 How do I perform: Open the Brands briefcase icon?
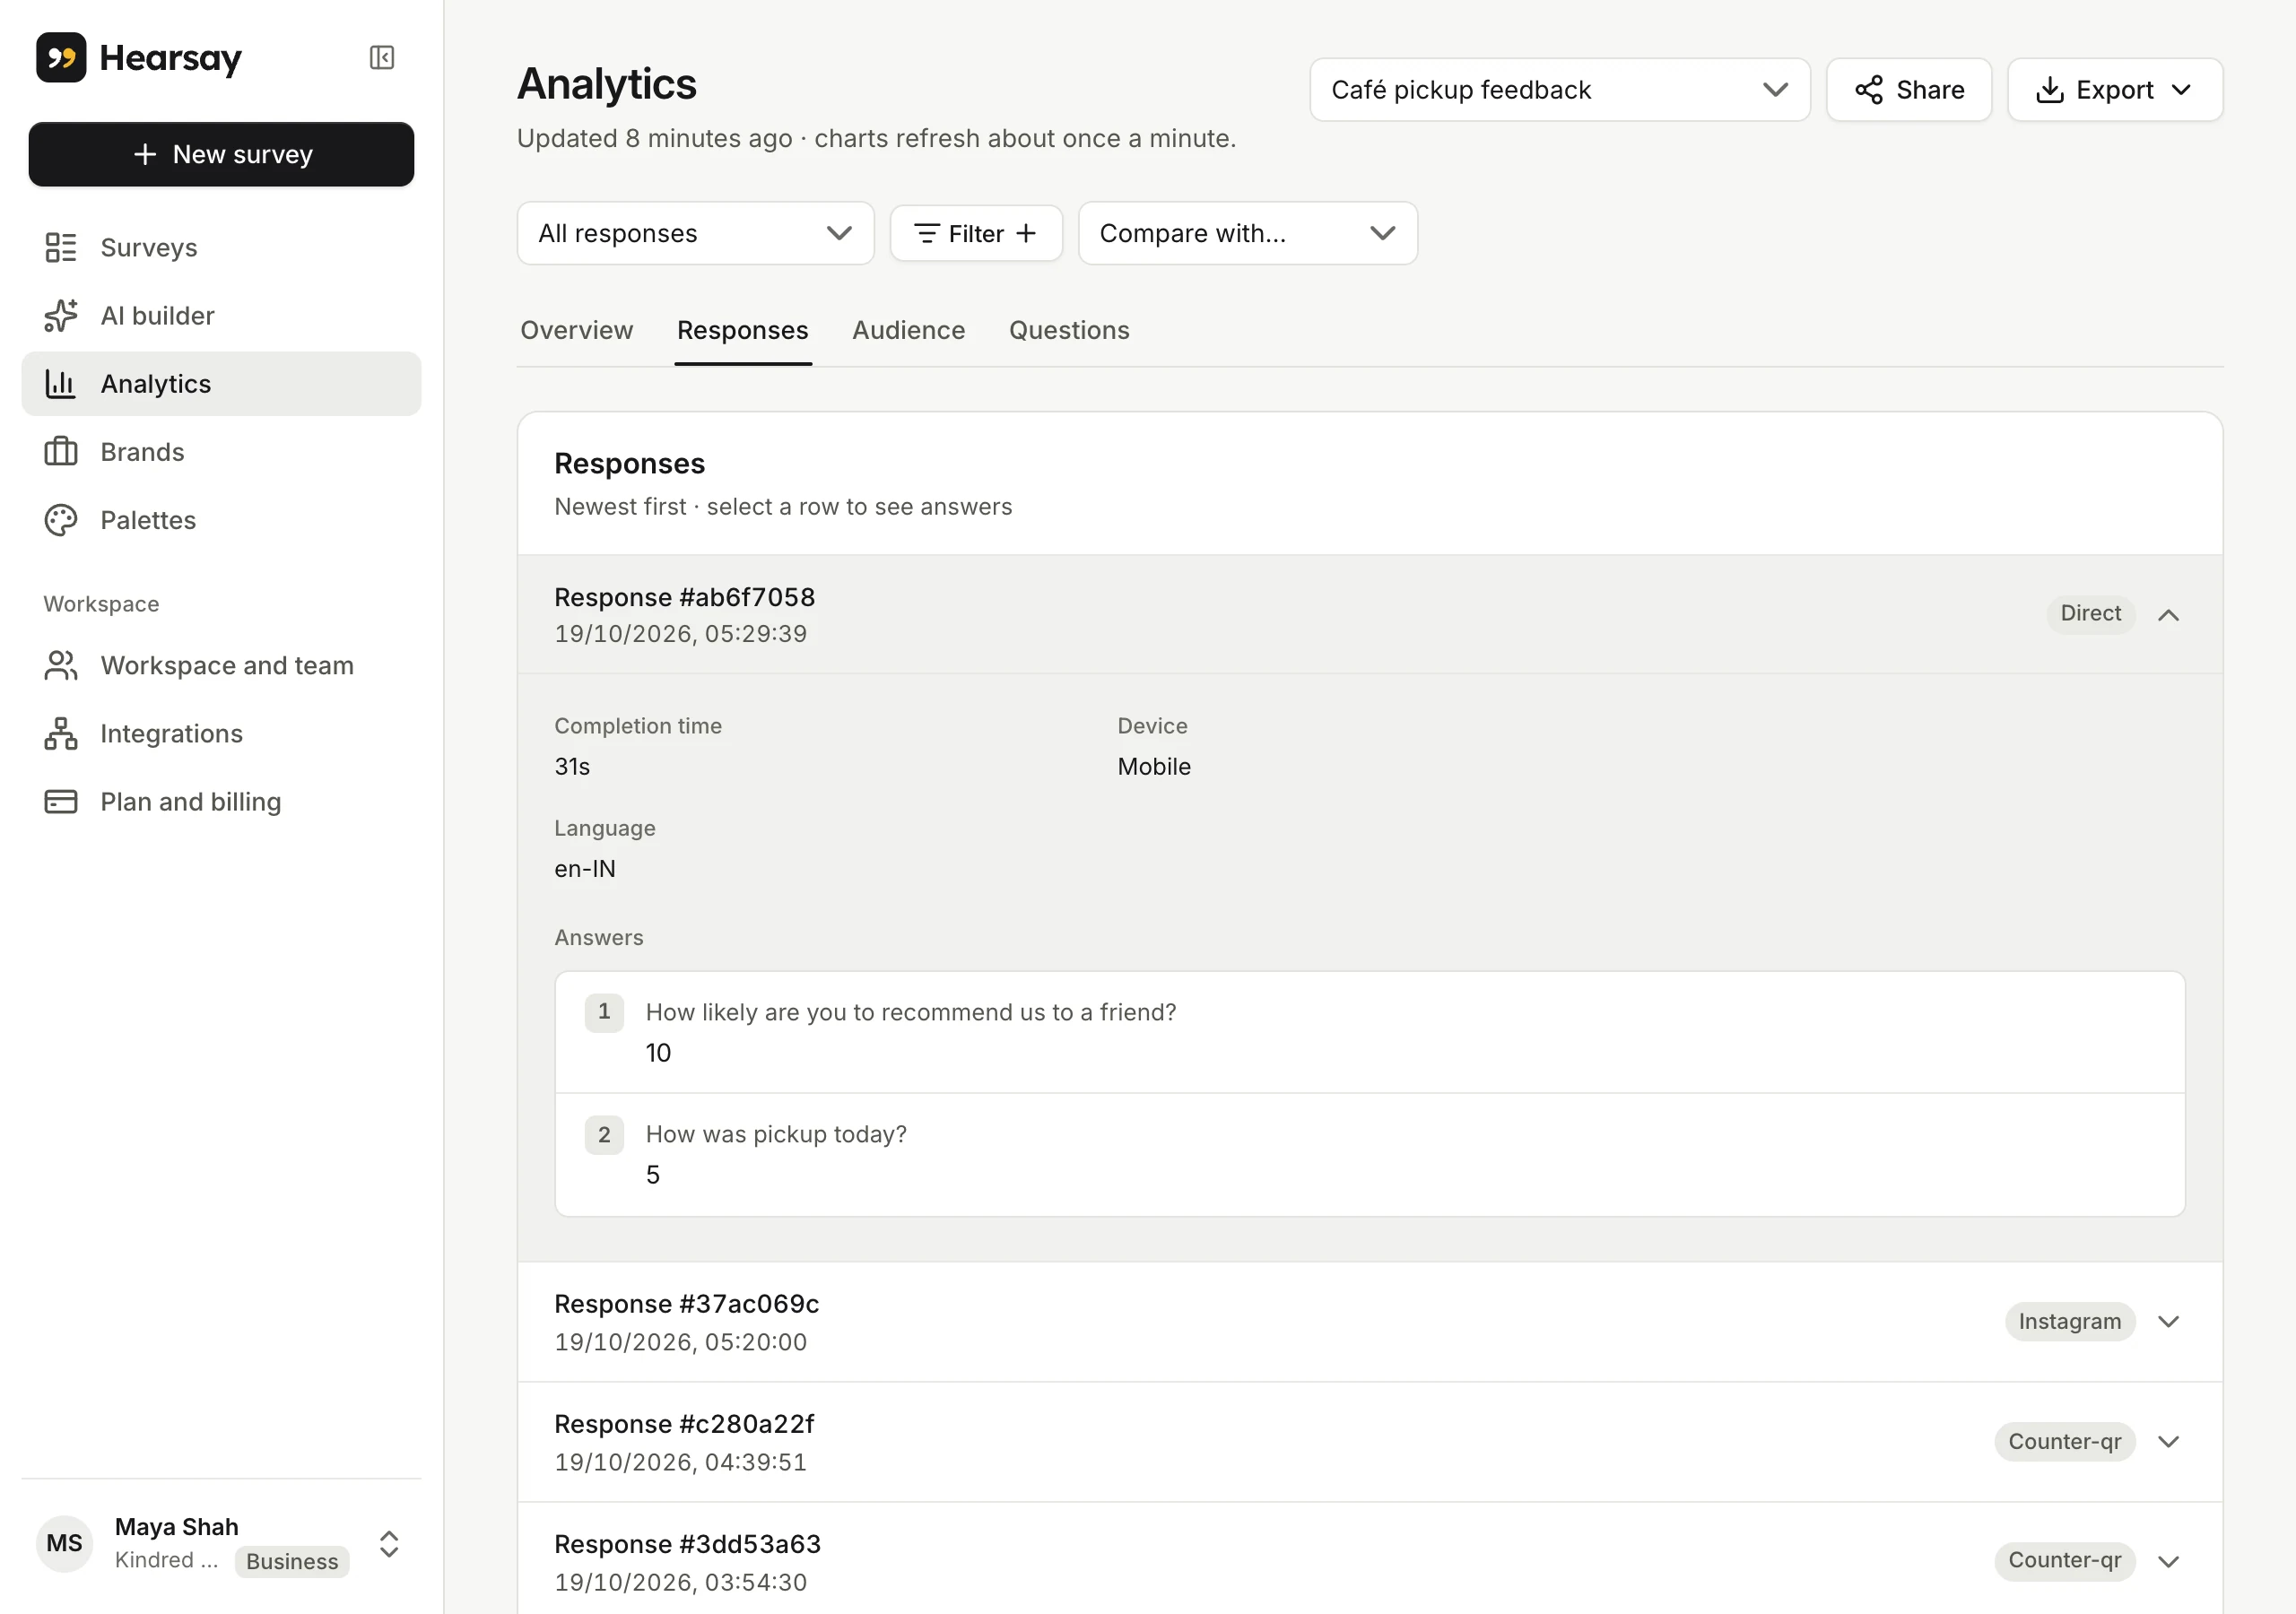(61, 452)
